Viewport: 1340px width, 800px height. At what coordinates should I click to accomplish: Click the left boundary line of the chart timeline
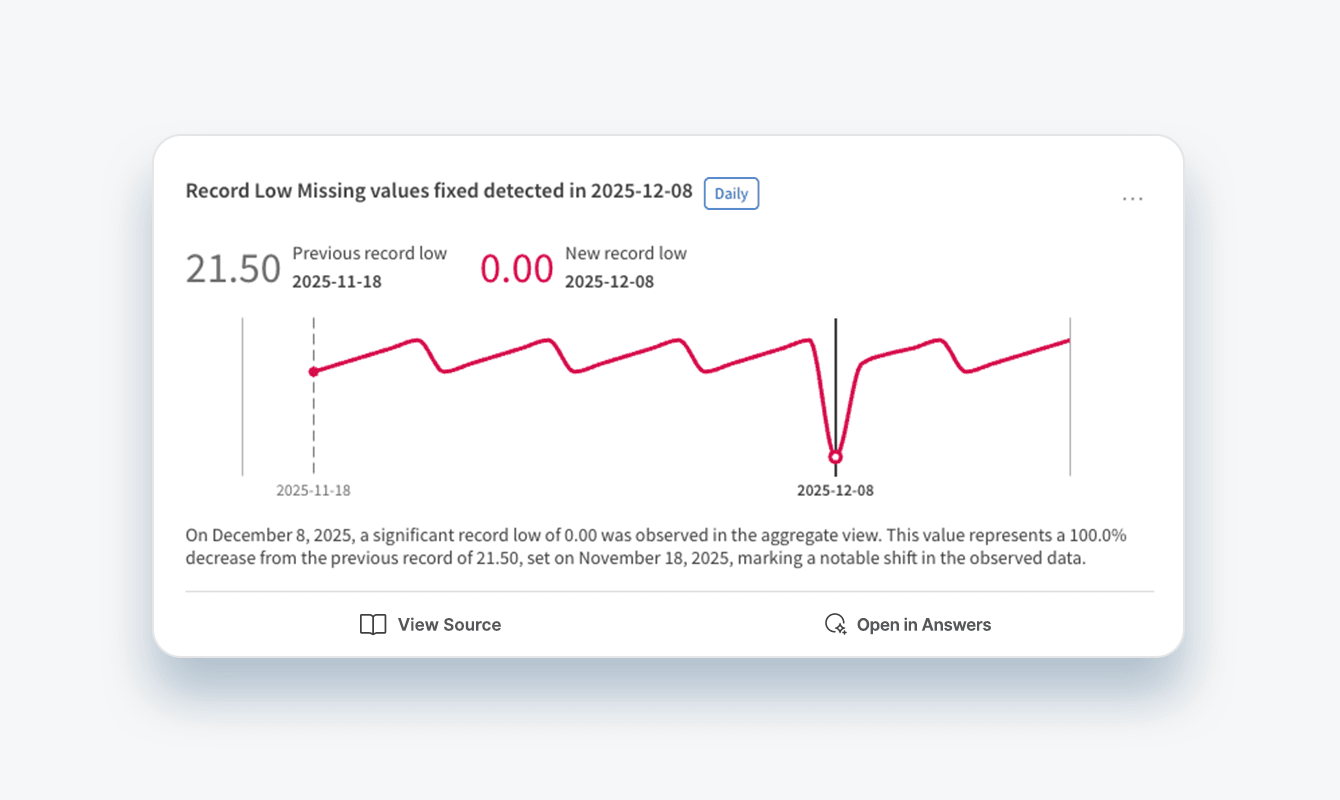pyautogui.click(x=243, y=395)
